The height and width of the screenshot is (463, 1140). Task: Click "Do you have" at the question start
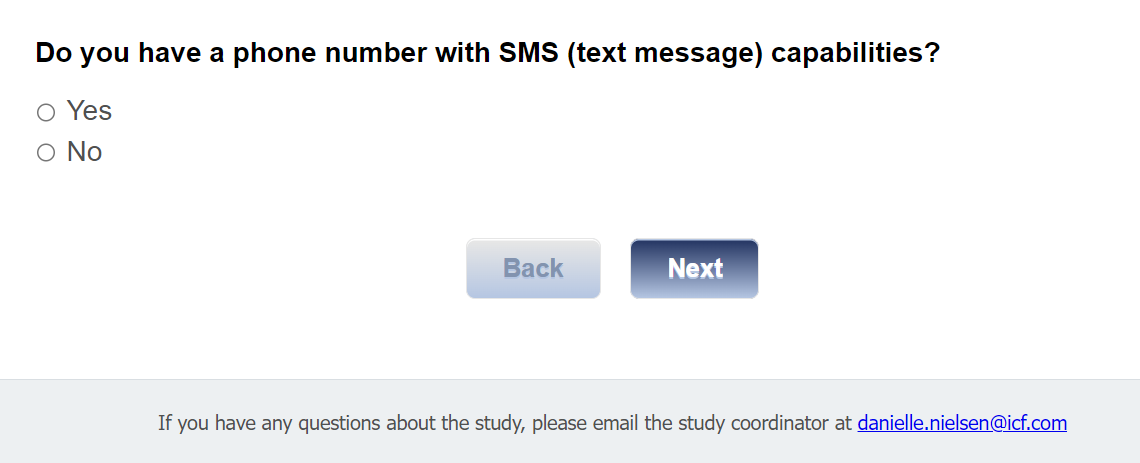[117, 53]
